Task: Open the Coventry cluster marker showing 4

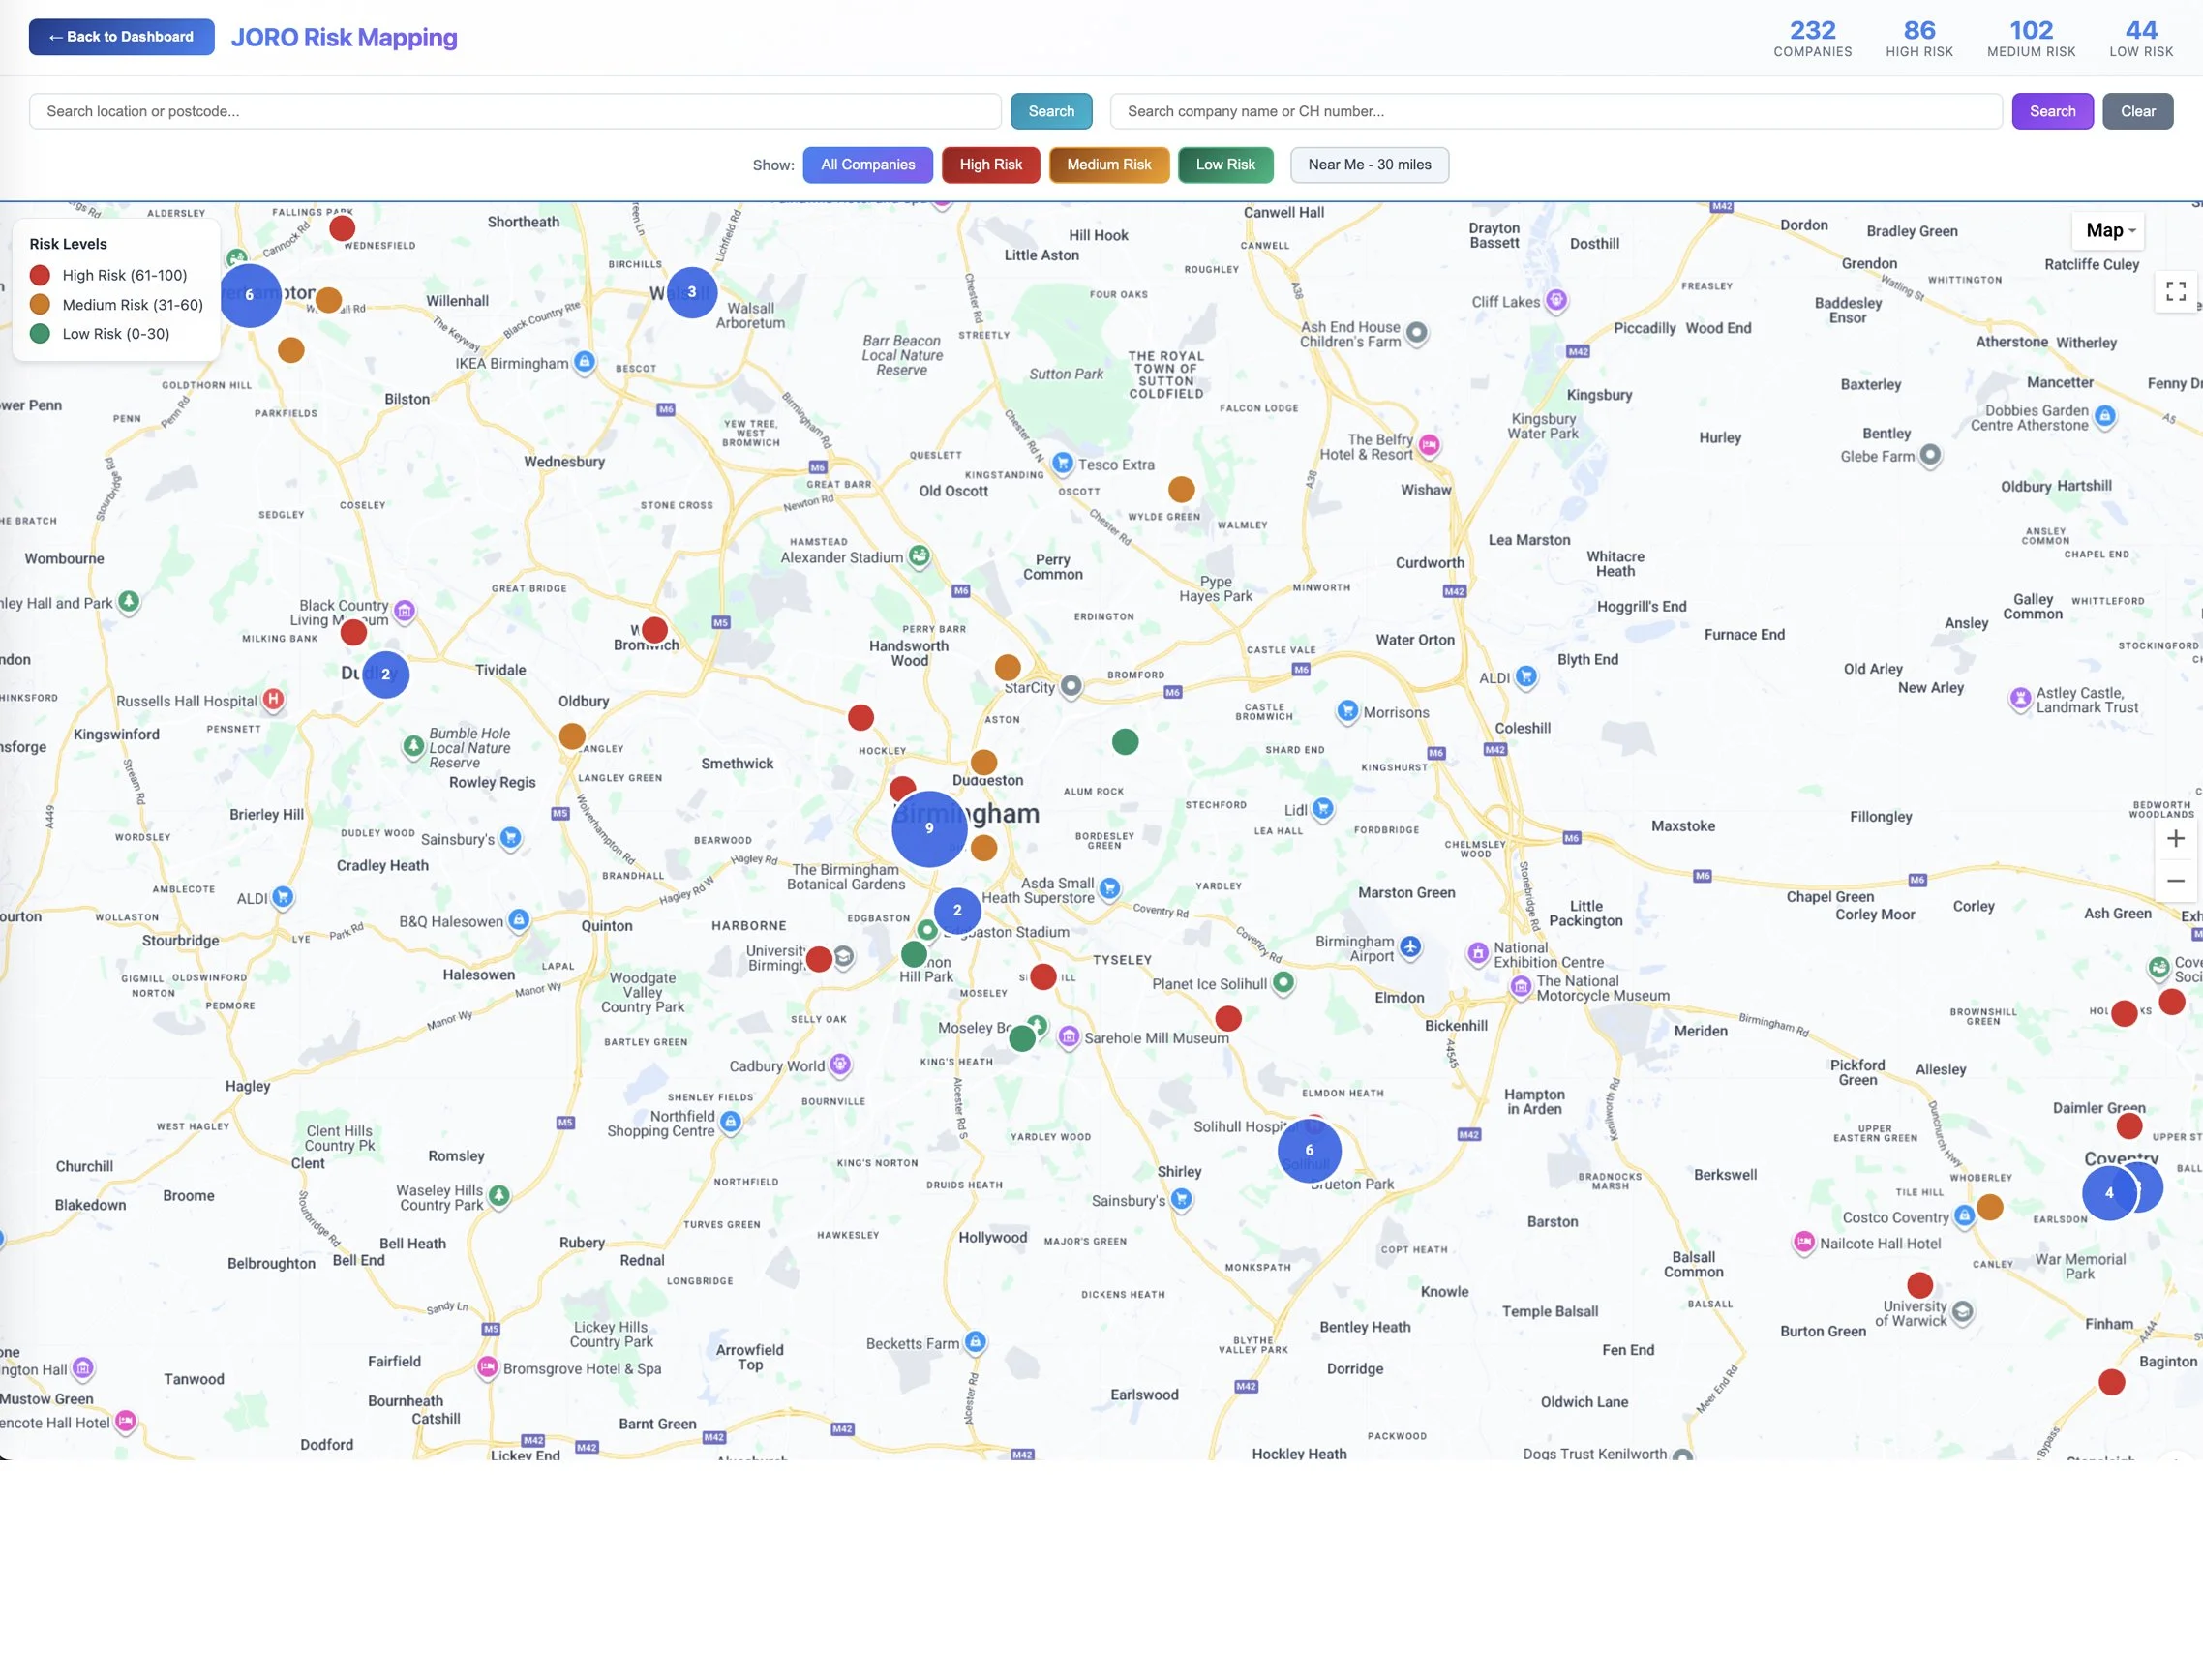Action: click(2109, 1192)
